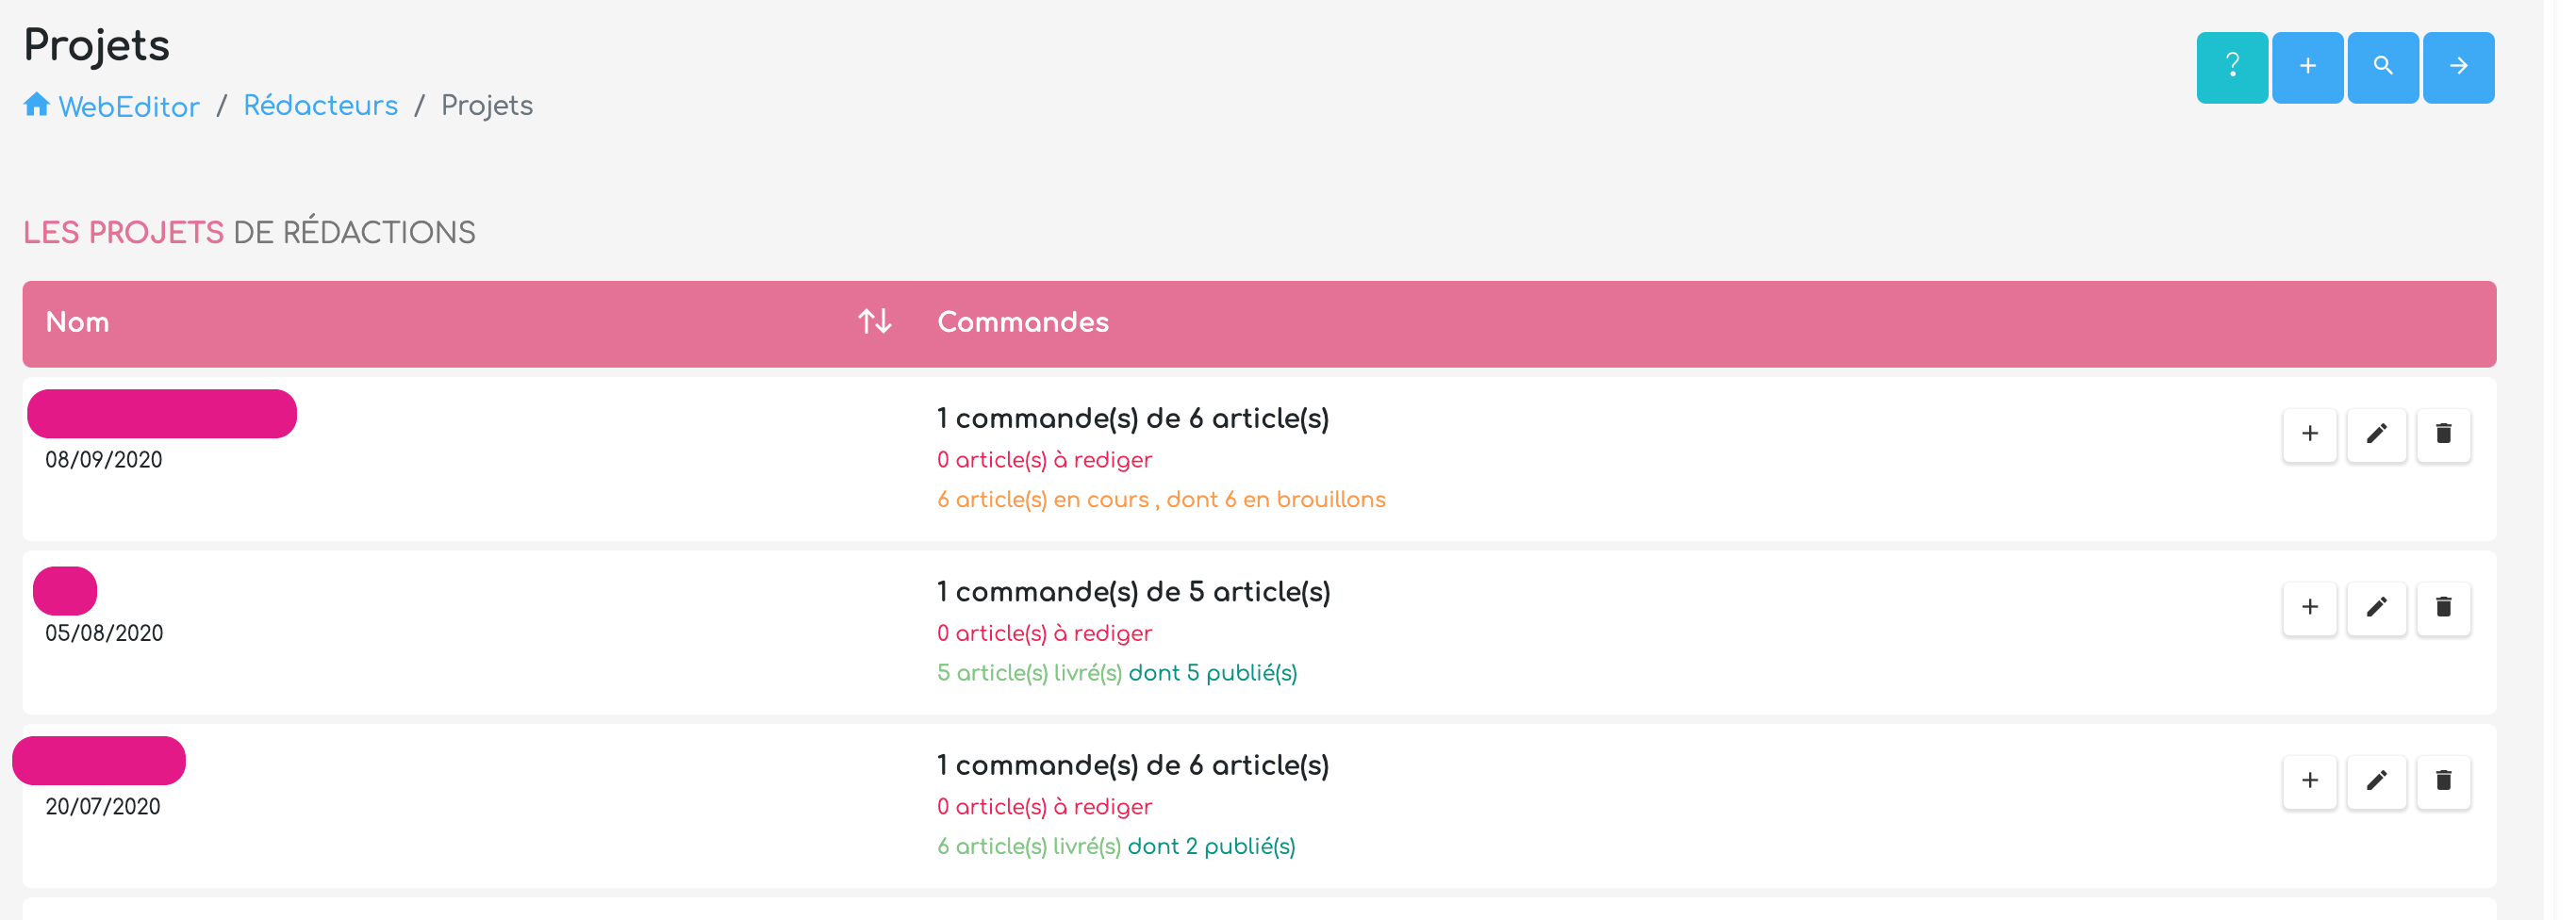Screen dimensions: 2576x920
Task: Open the project name dated 08/09/2020
Action: [x=162, y=414]
